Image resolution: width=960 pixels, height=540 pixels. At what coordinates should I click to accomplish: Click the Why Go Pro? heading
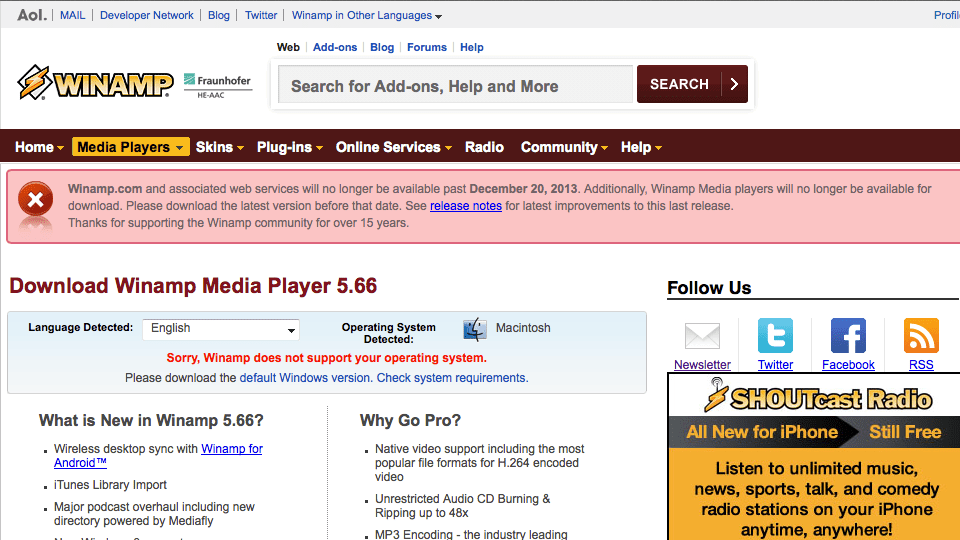click(410, 420)
